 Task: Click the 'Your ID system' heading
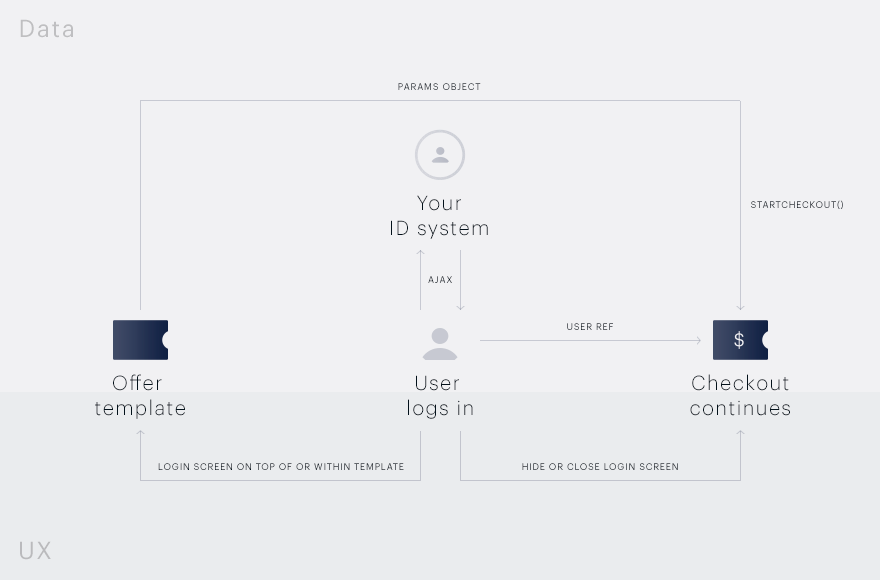439,216
